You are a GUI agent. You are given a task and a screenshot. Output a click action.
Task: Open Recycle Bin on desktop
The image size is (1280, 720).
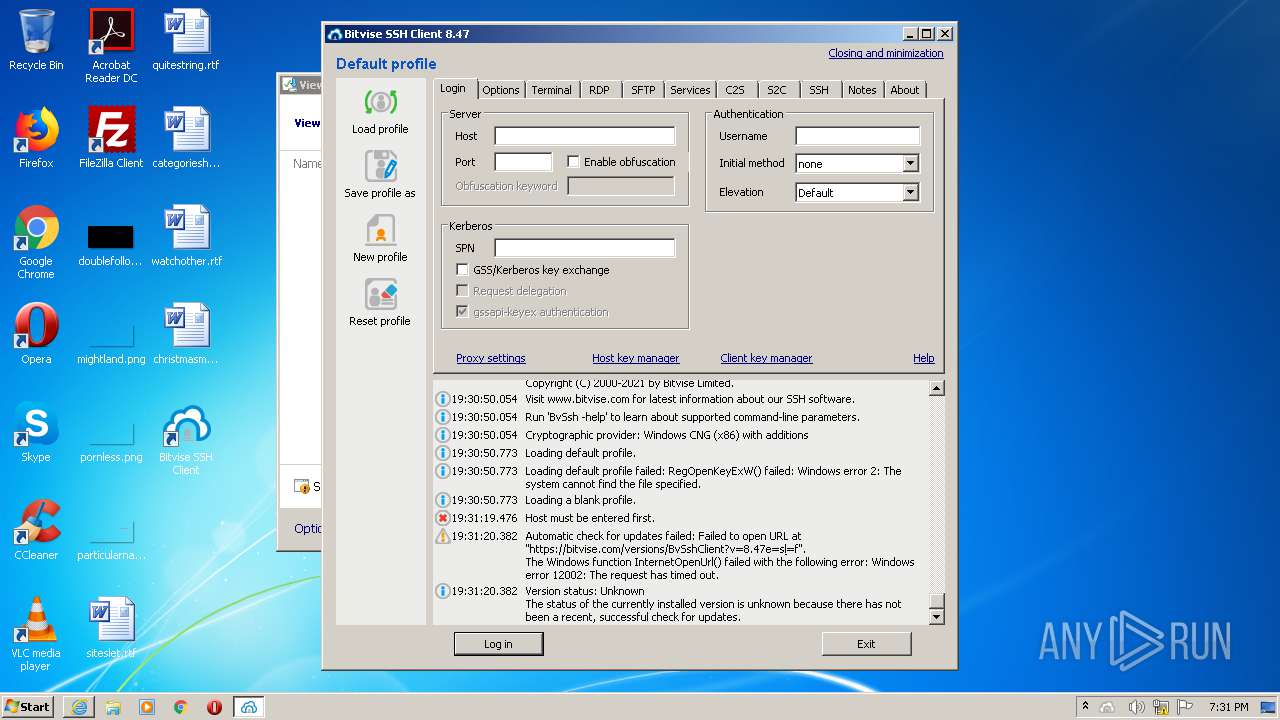coord(36,40)
